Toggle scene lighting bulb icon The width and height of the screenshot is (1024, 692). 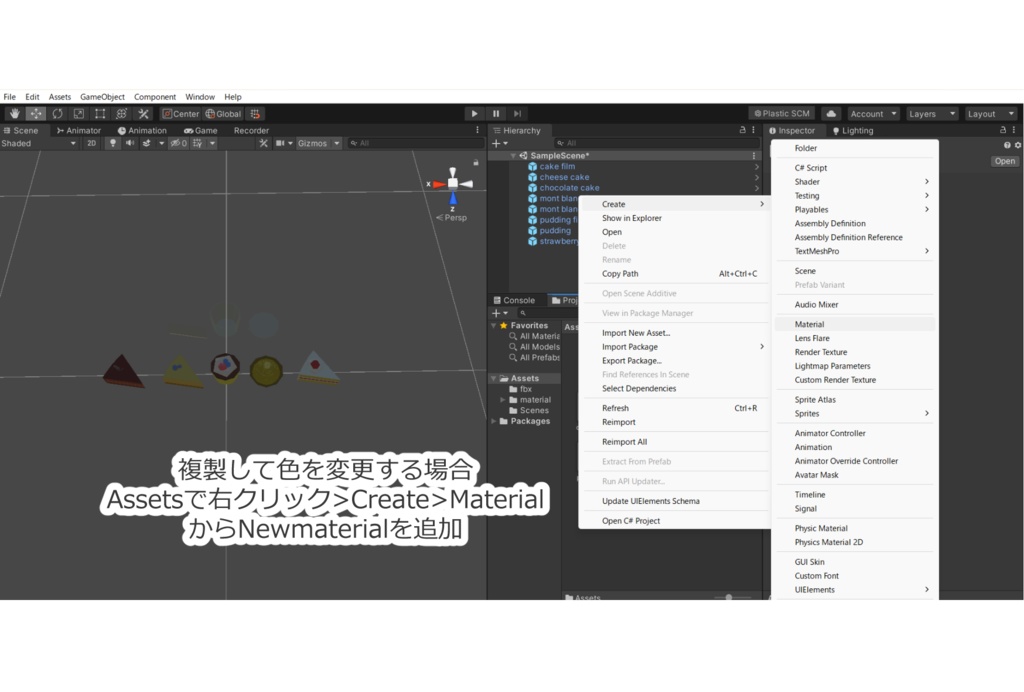[112, 143]
